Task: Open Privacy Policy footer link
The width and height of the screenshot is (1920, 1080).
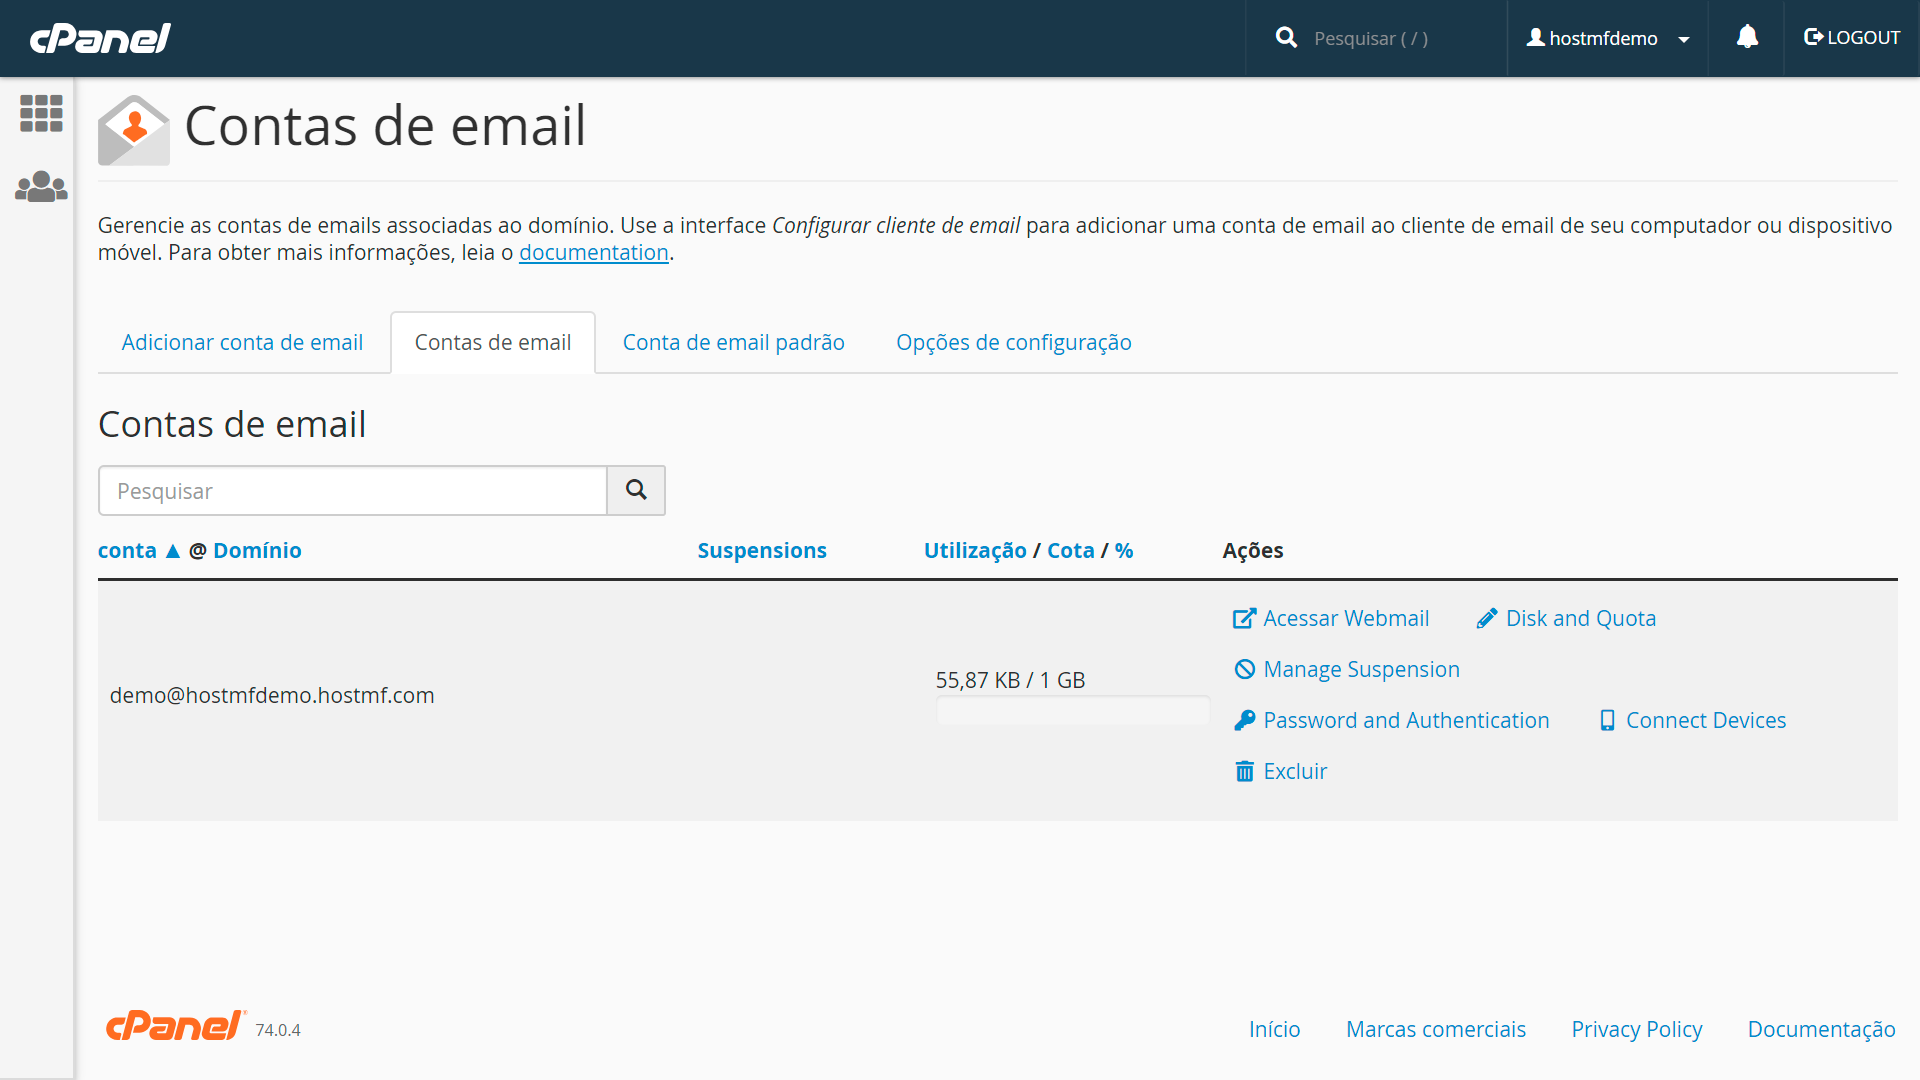Action: coord(1636,1029)
